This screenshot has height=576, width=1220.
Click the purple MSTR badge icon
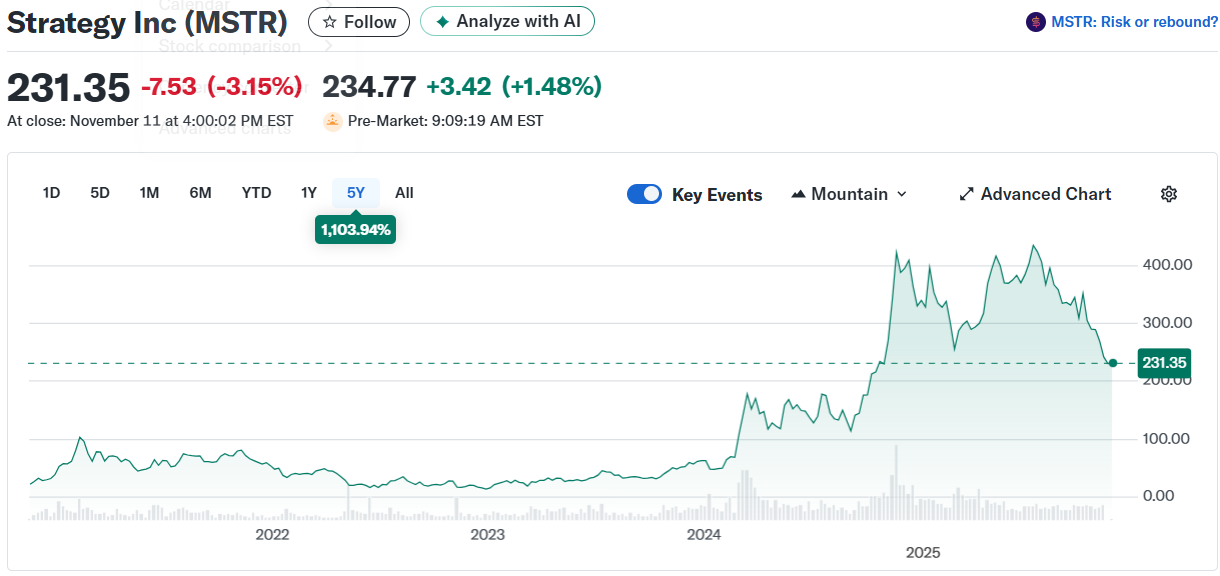tap(1035, 22)
